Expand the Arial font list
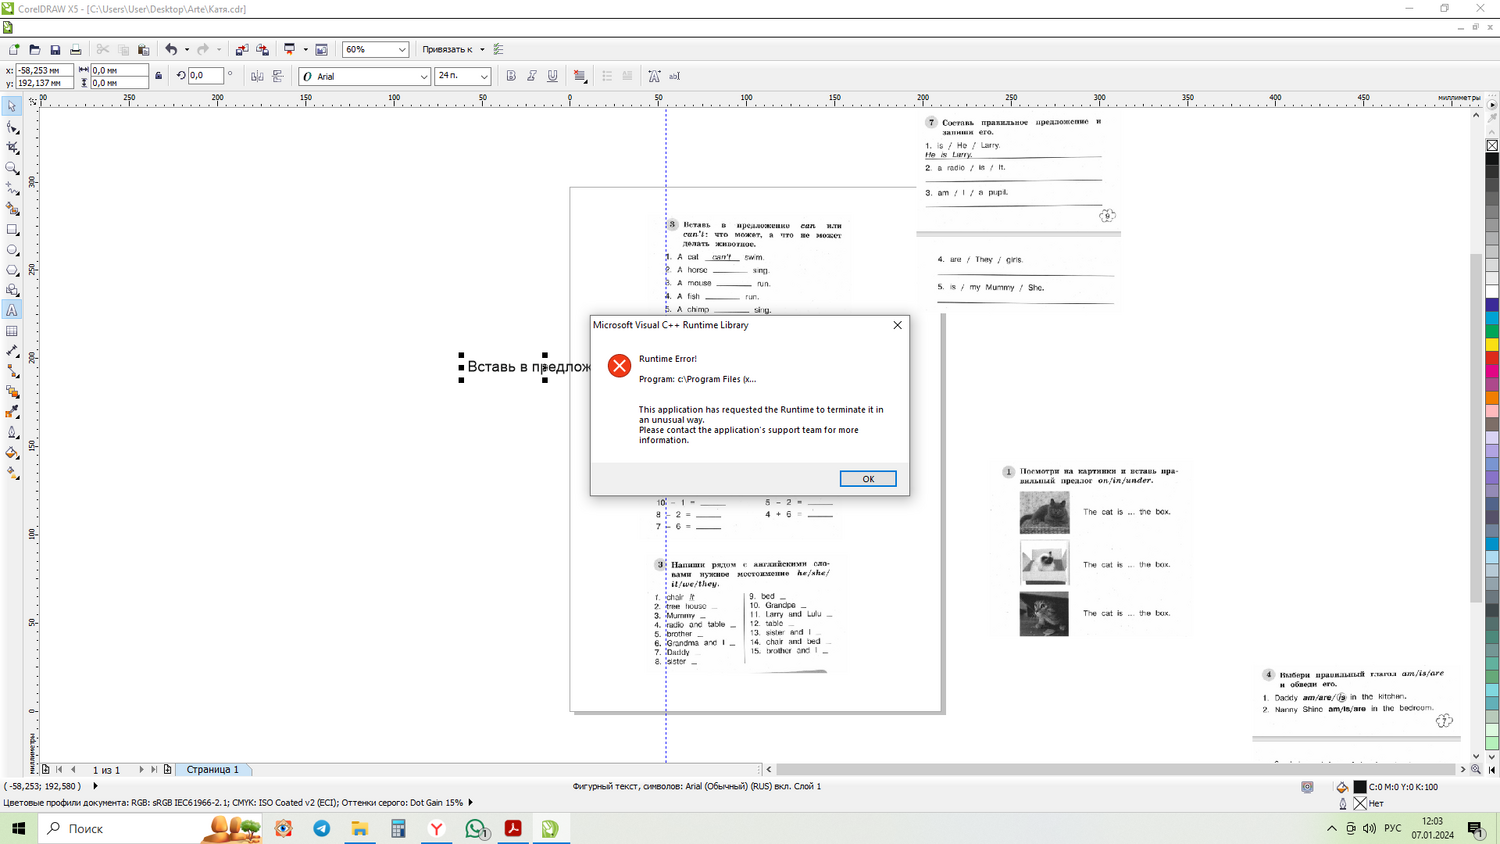 (x=423, y=76)
